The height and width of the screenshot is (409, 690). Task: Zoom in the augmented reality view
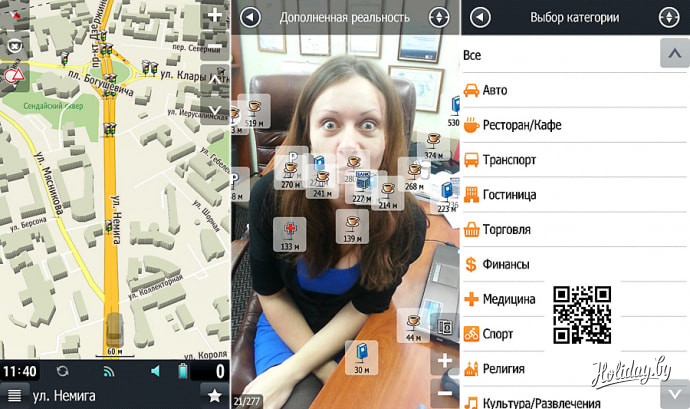tap(445, 360)
